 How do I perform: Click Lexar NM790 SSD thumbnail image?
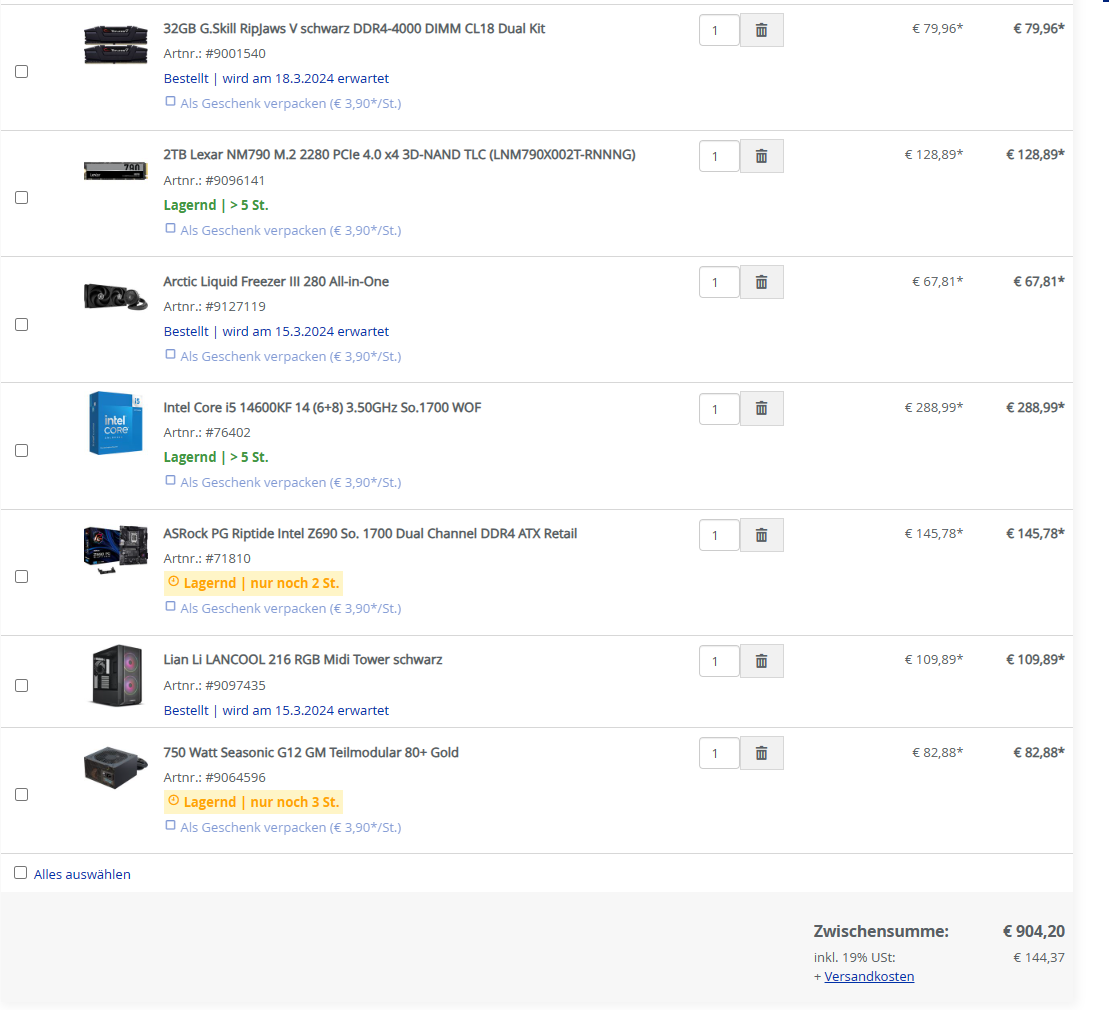click(116, 170)
